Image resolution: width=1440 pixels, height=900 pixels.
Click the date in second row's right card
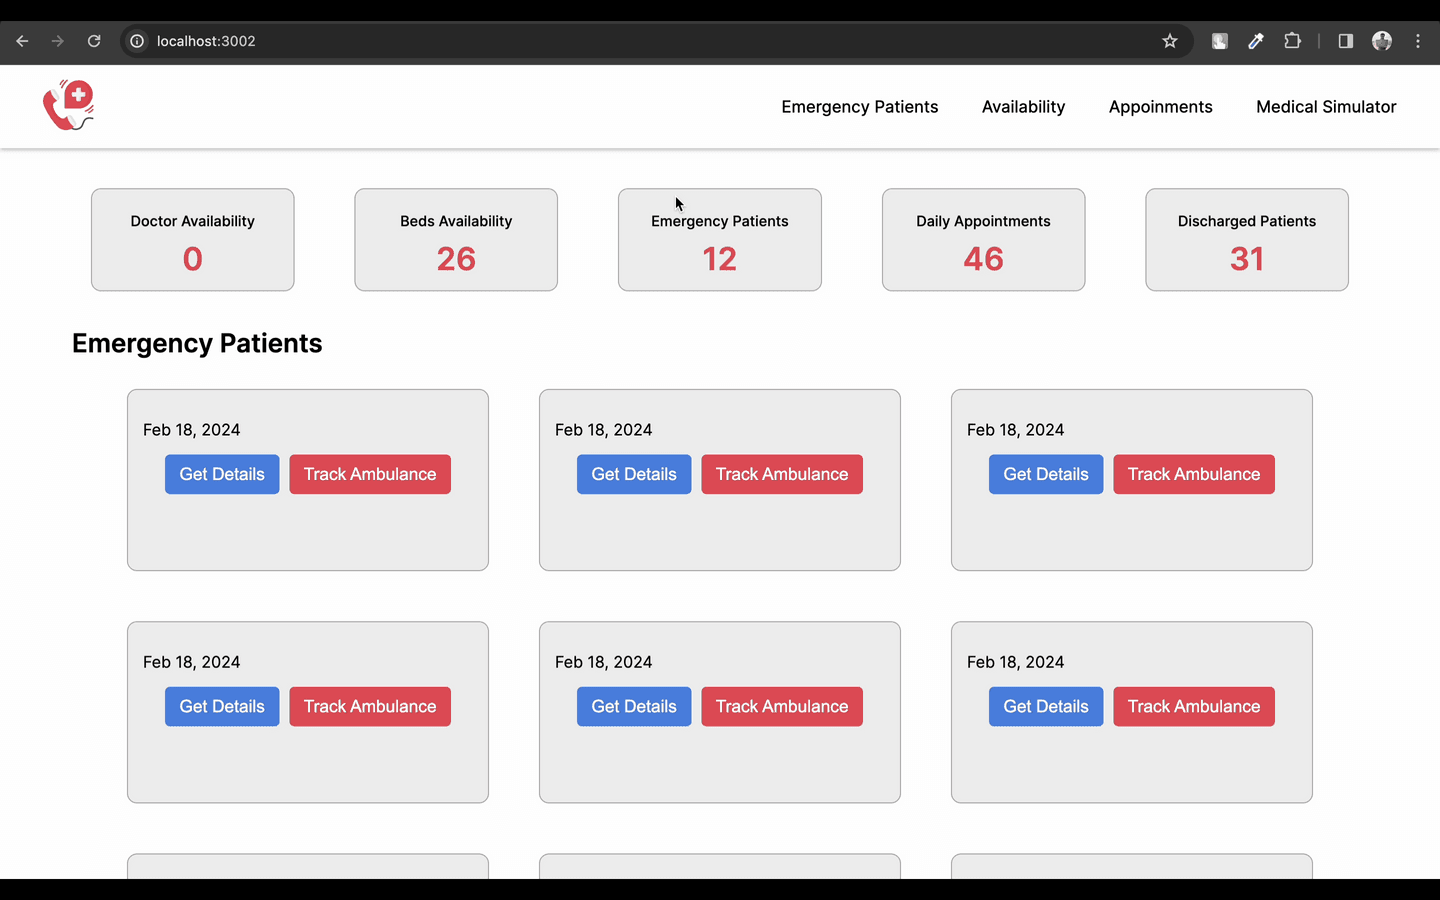pyautogui.click(x=1016, y=662)
